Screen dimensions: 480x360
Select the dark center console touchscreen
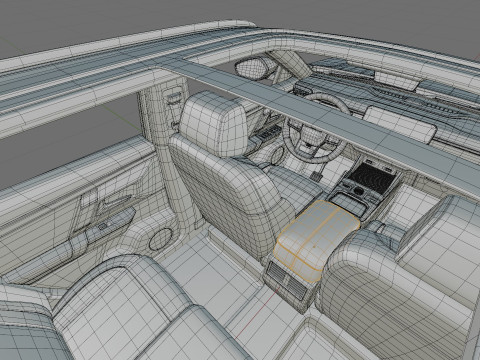tap(372, 179)
